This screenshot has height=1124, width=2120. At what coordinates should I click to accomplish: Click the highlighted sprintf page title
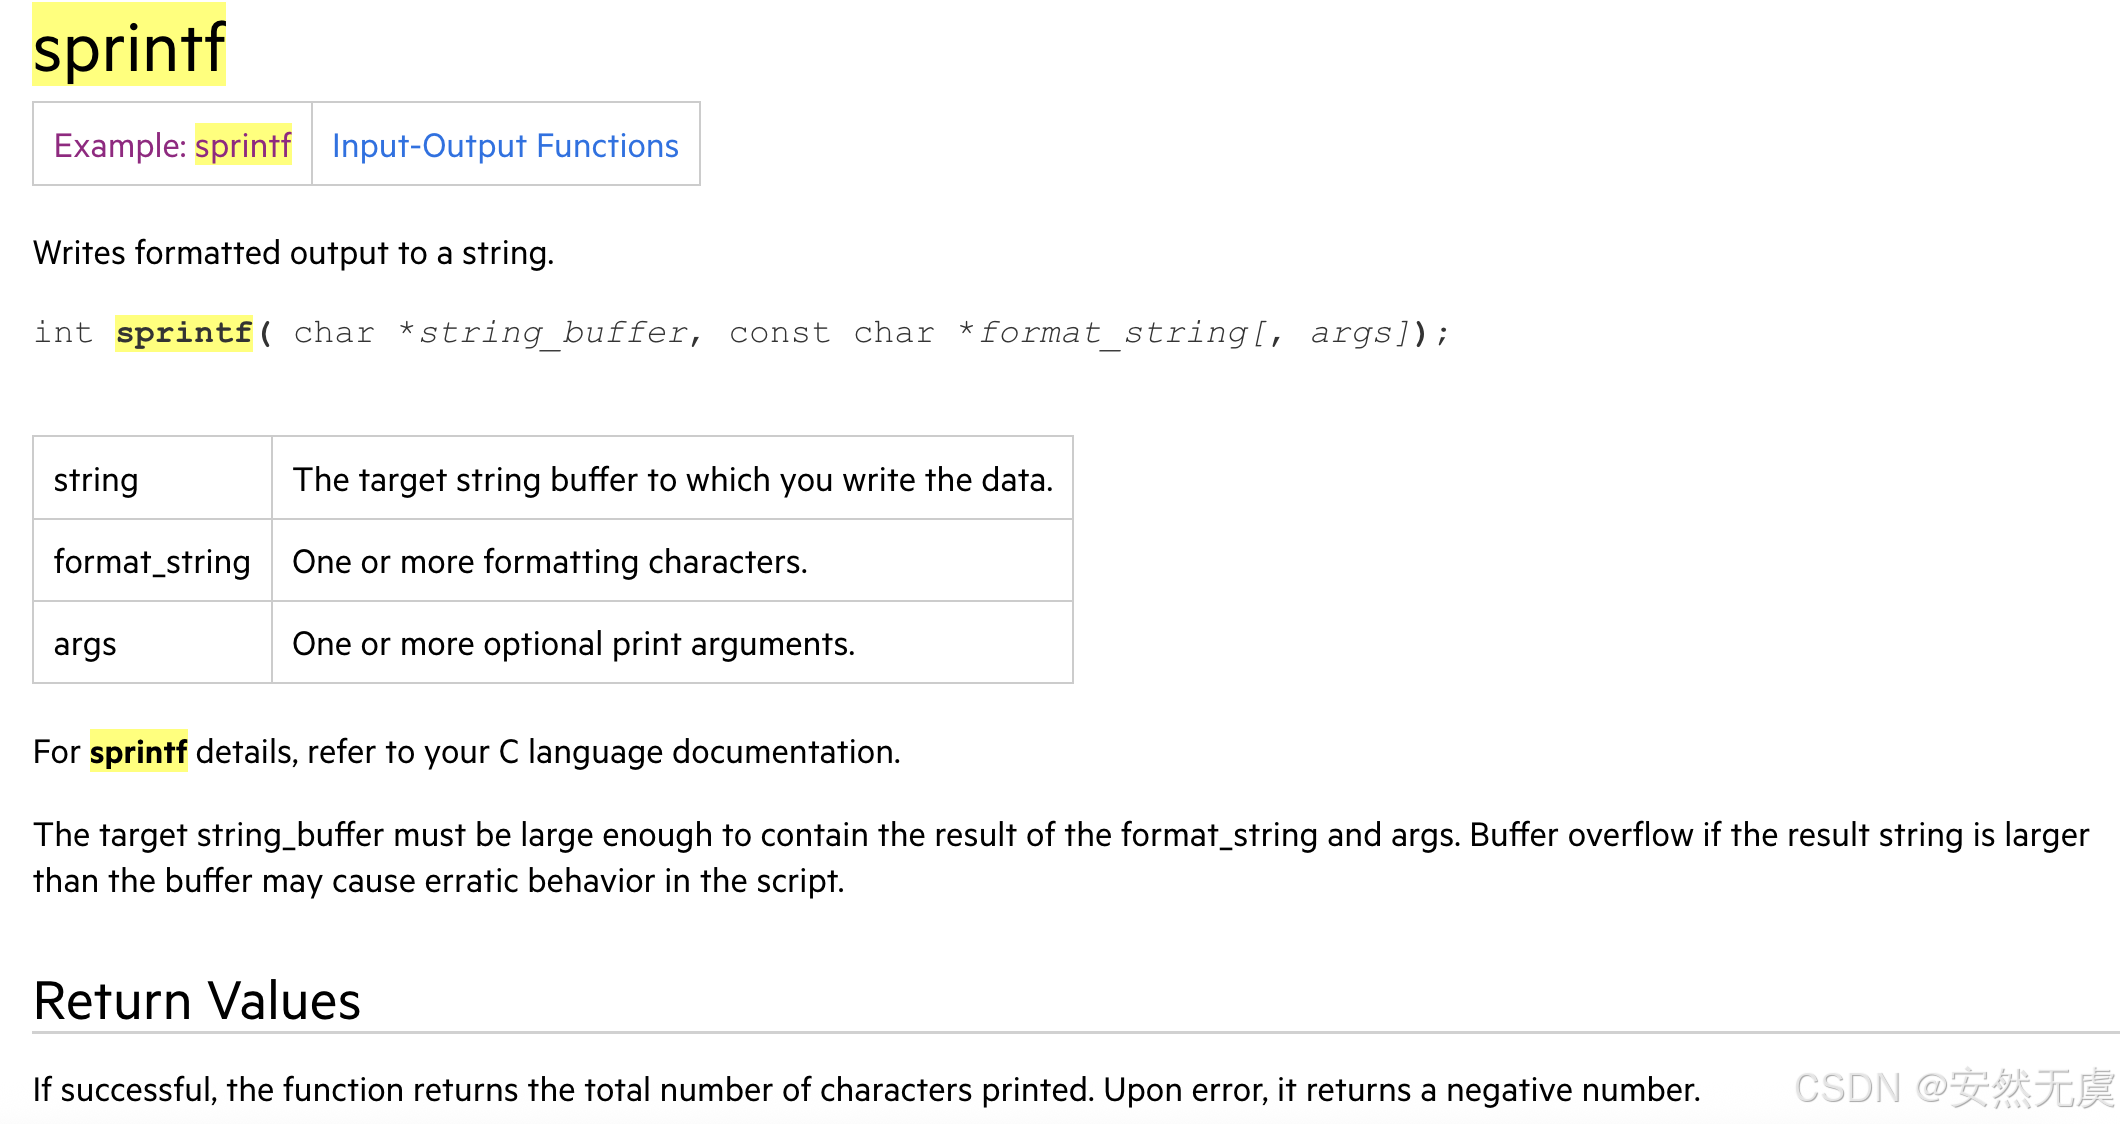click(129, 47)
